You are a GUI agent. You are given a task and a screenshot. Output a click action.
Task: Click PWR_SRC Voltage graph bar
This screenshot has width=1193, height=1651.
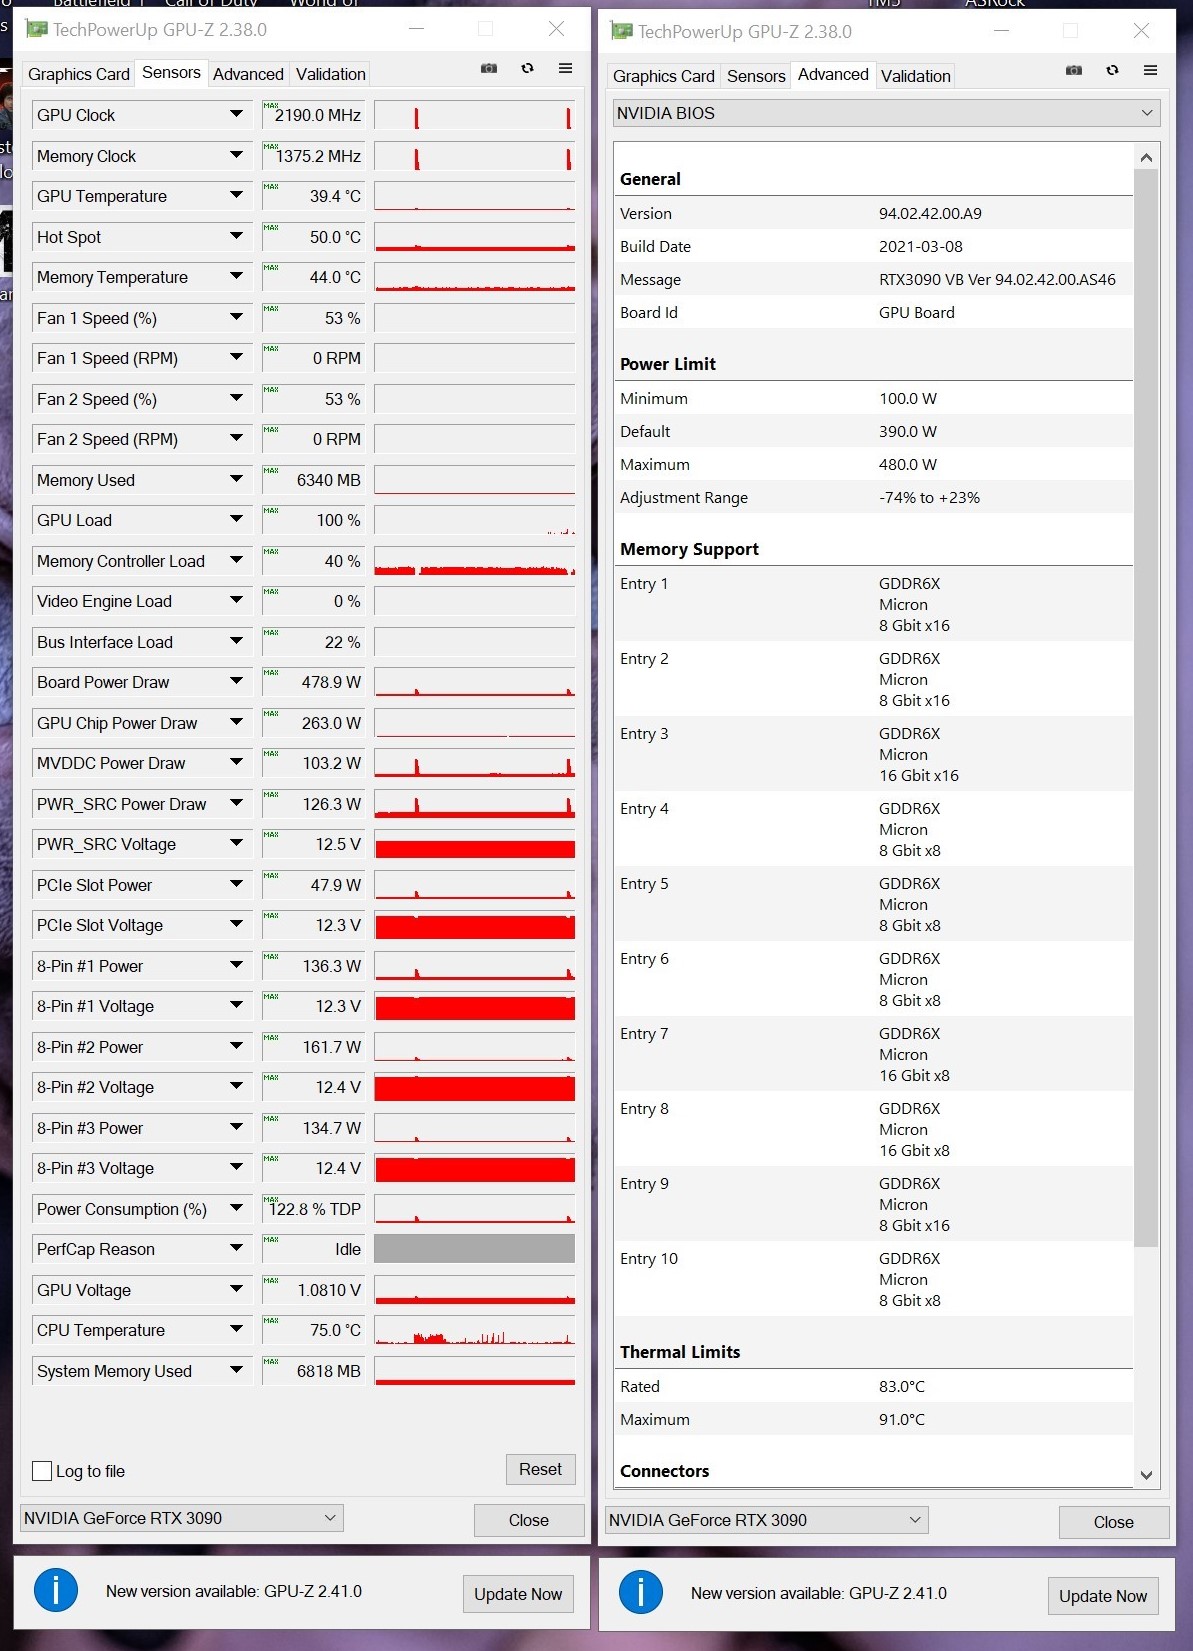click(x=475, y=844)
